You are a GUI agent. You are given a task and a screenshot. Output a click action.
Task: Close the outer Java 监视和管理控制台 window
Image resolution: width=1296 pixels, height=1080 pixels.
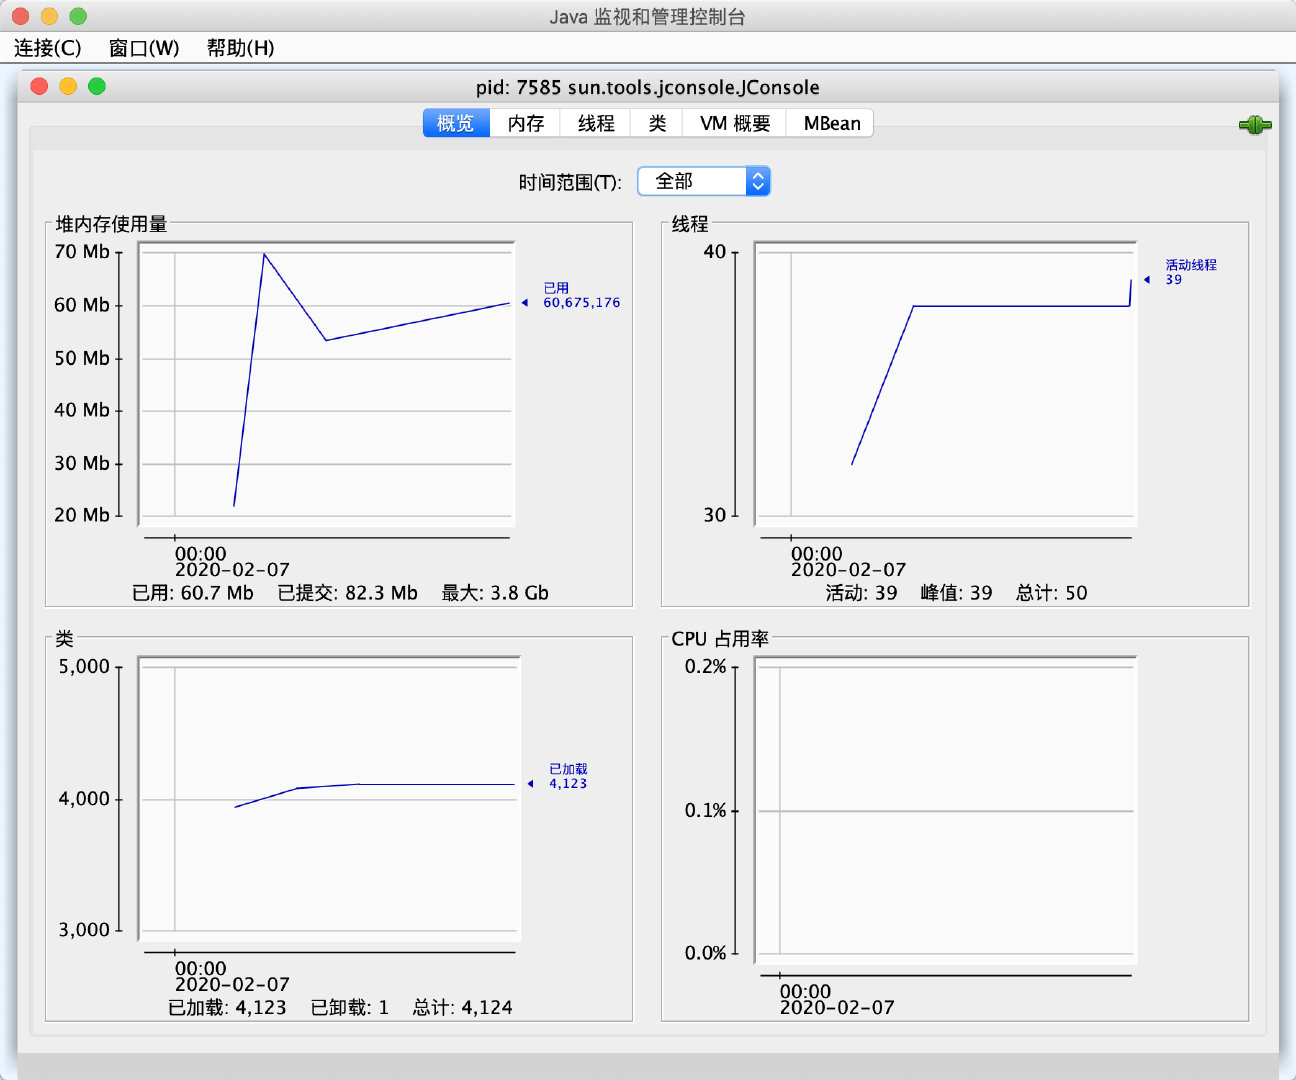pyautogui.click(x=20, y=16)
